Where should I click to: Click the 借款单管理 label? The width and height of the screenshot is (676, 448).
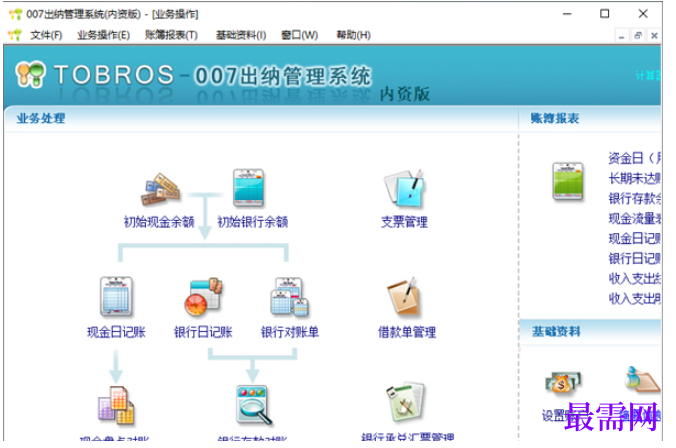click(407, 332)
